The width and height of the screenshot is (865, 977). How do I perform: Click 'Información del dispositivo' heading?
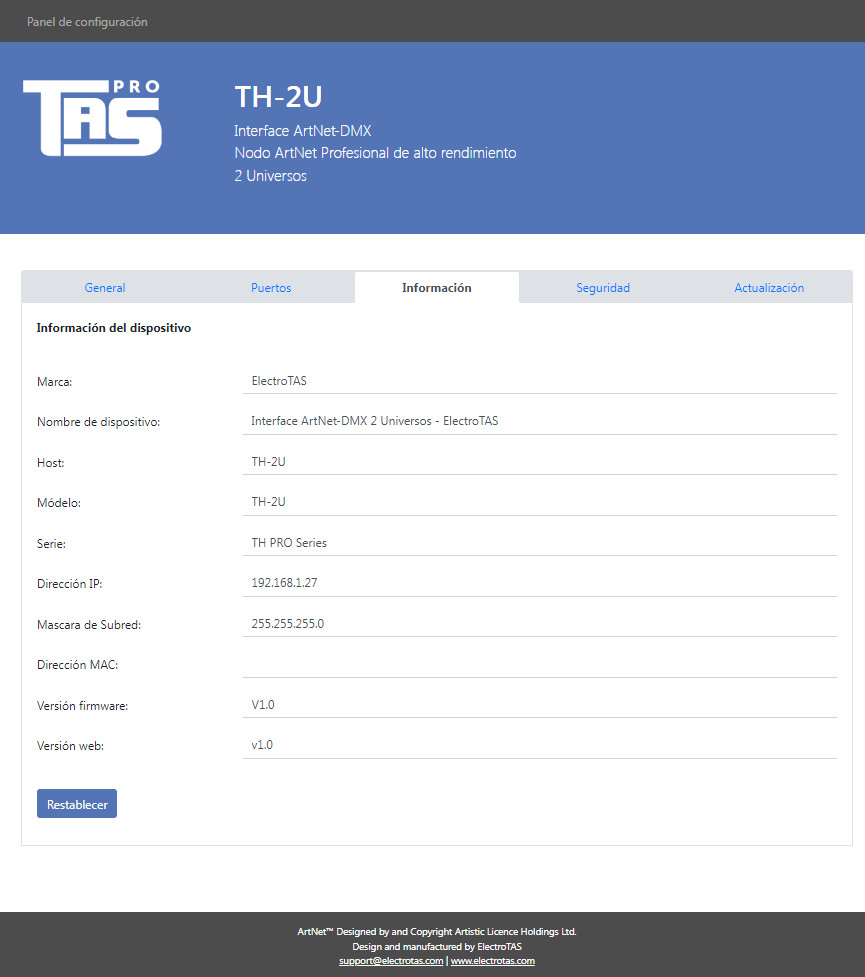pos(113,328)
